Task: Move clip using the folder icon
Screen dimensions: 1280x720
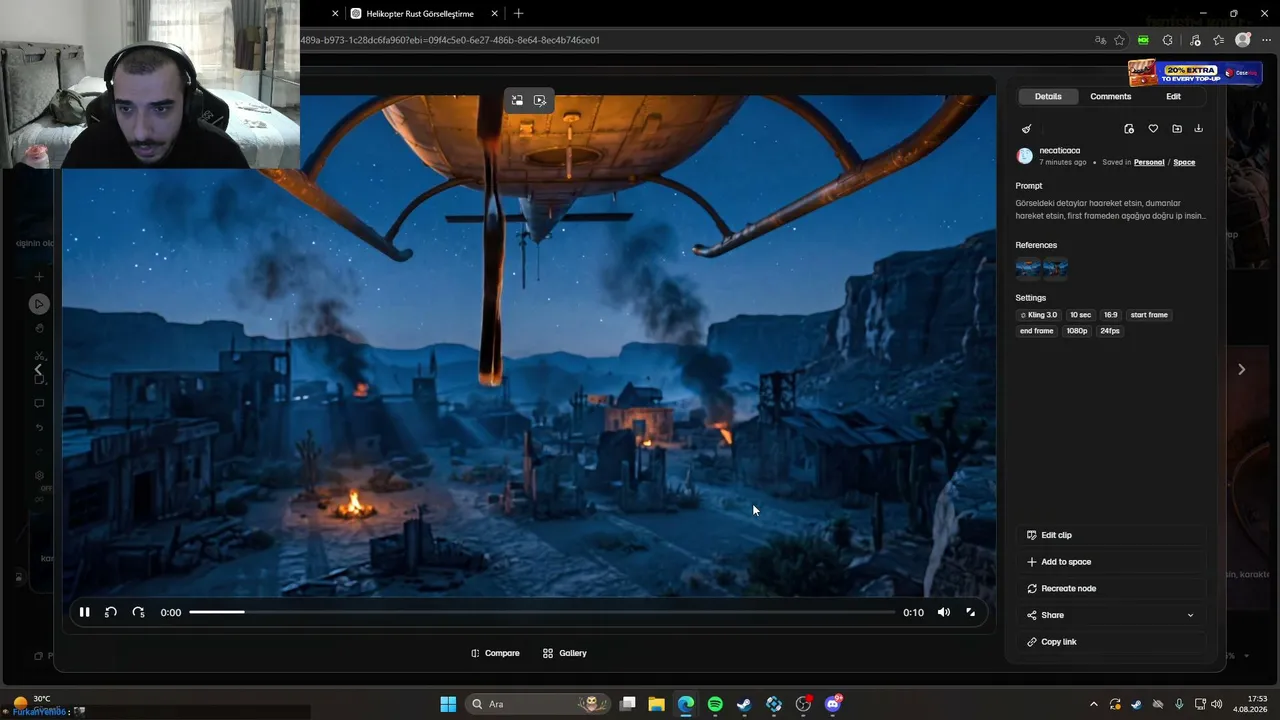Action: click(1177, 129)
